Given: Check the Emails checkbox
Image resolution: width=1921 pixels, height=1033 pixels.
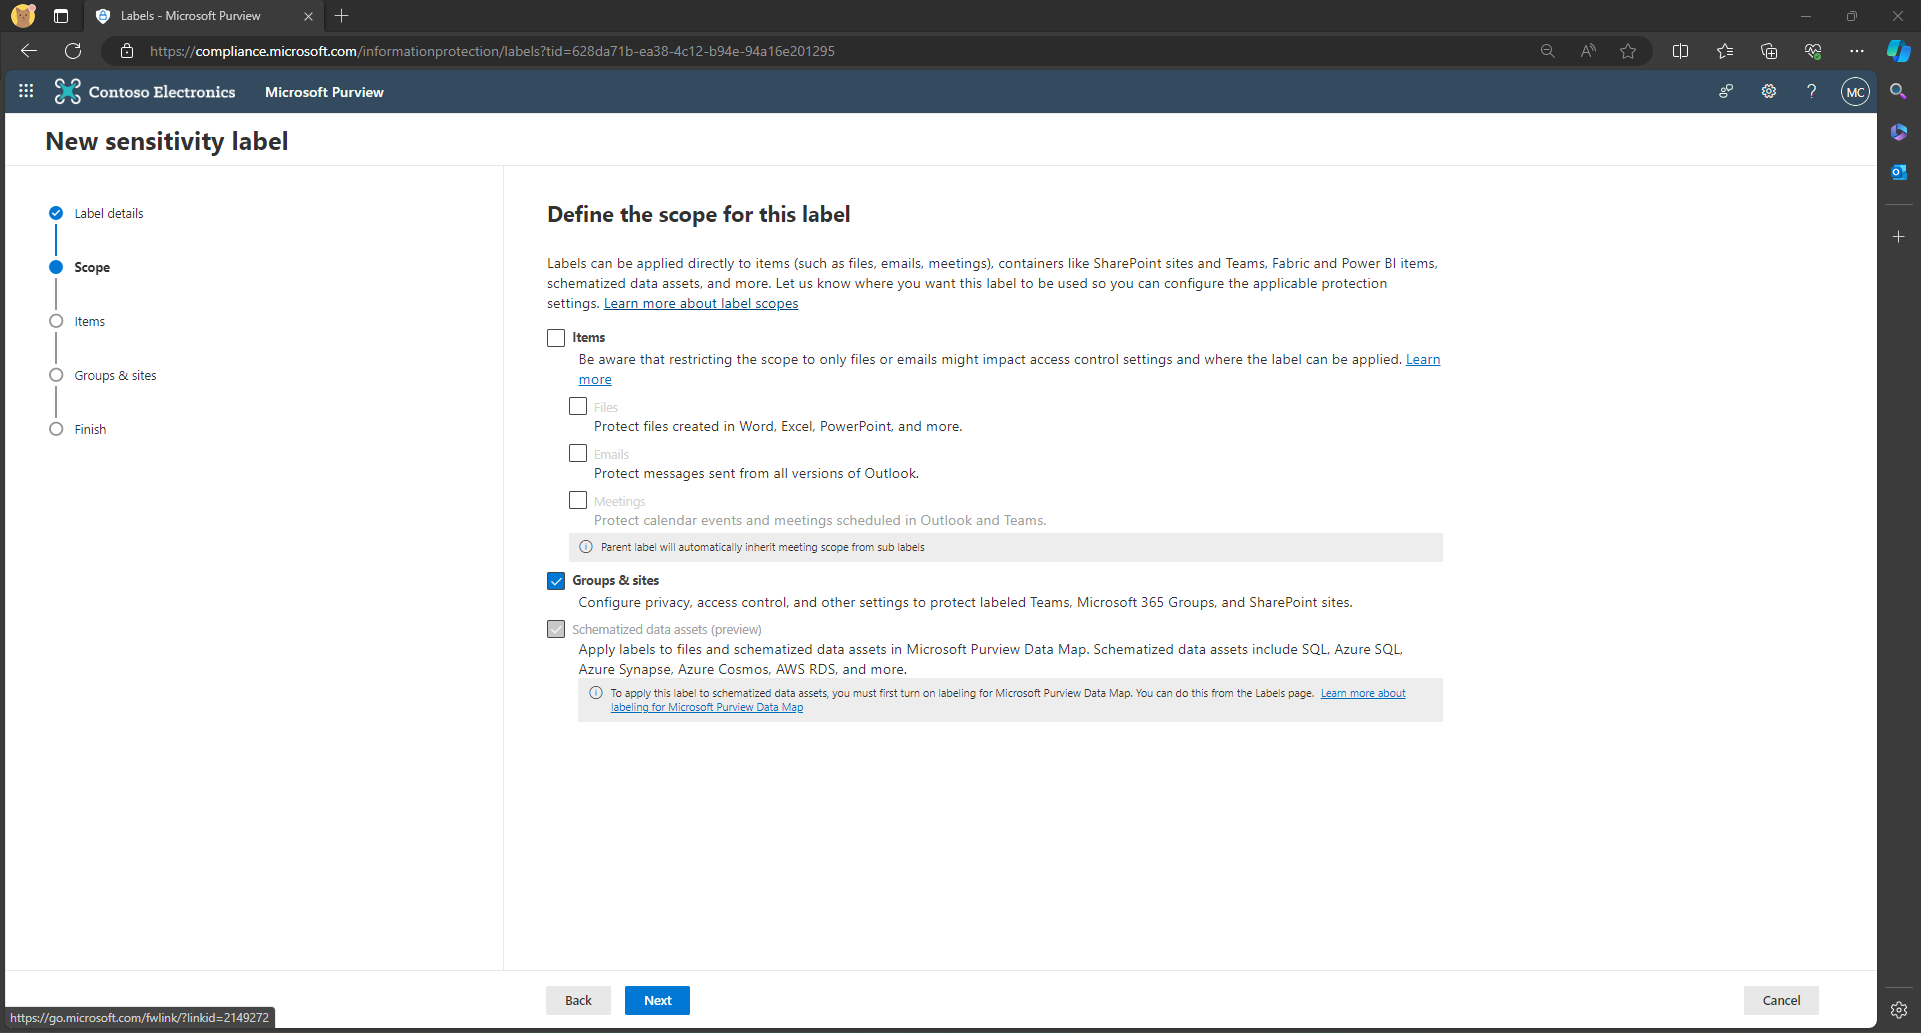Looking at the screenshot, I should (578, 453).
